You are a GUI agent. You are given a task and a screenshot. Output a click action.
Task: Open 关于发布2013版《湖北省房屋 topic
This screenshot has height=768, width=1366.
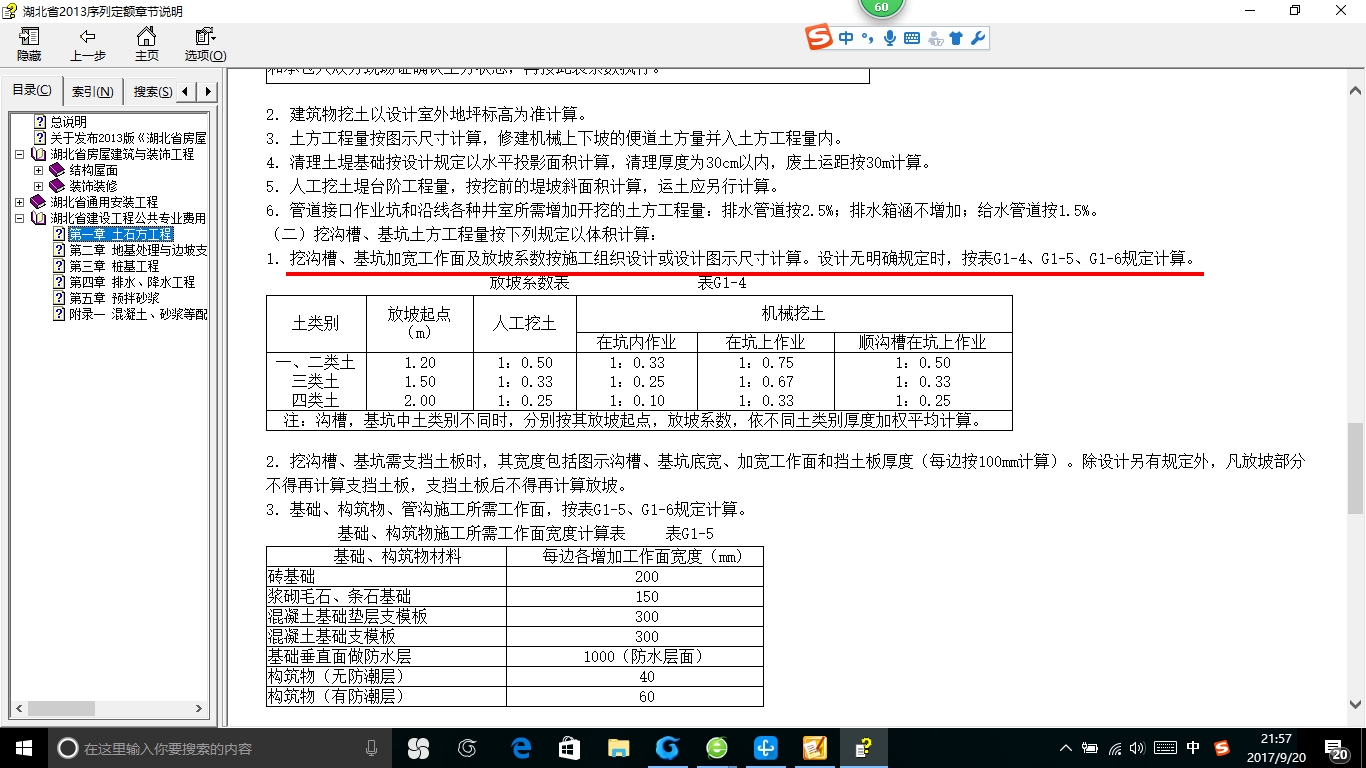(128, 138)
